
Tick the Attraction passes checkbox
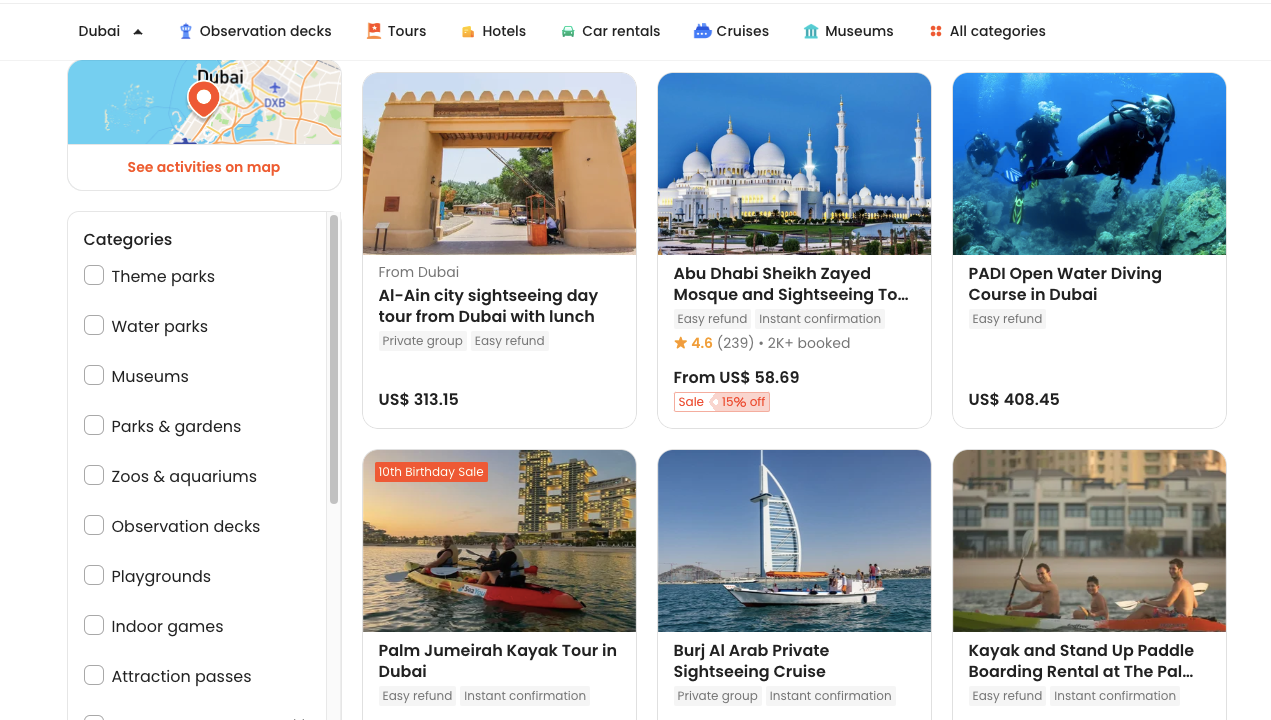pos(94,675)
